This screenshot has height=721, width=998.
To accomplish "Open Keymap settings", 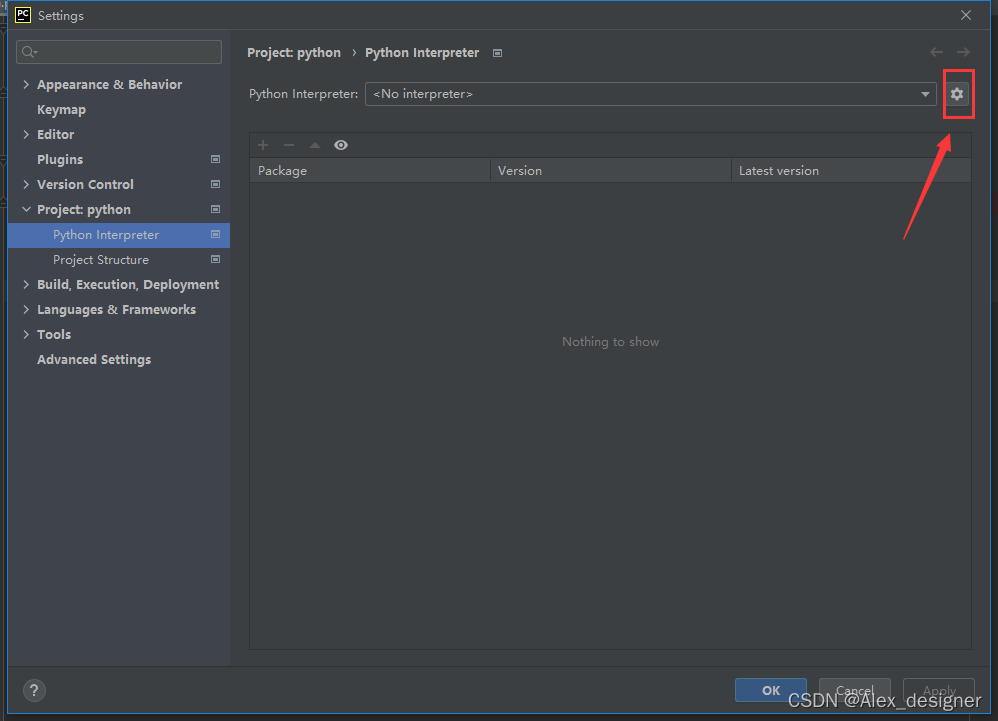I will tap(61, 109).
